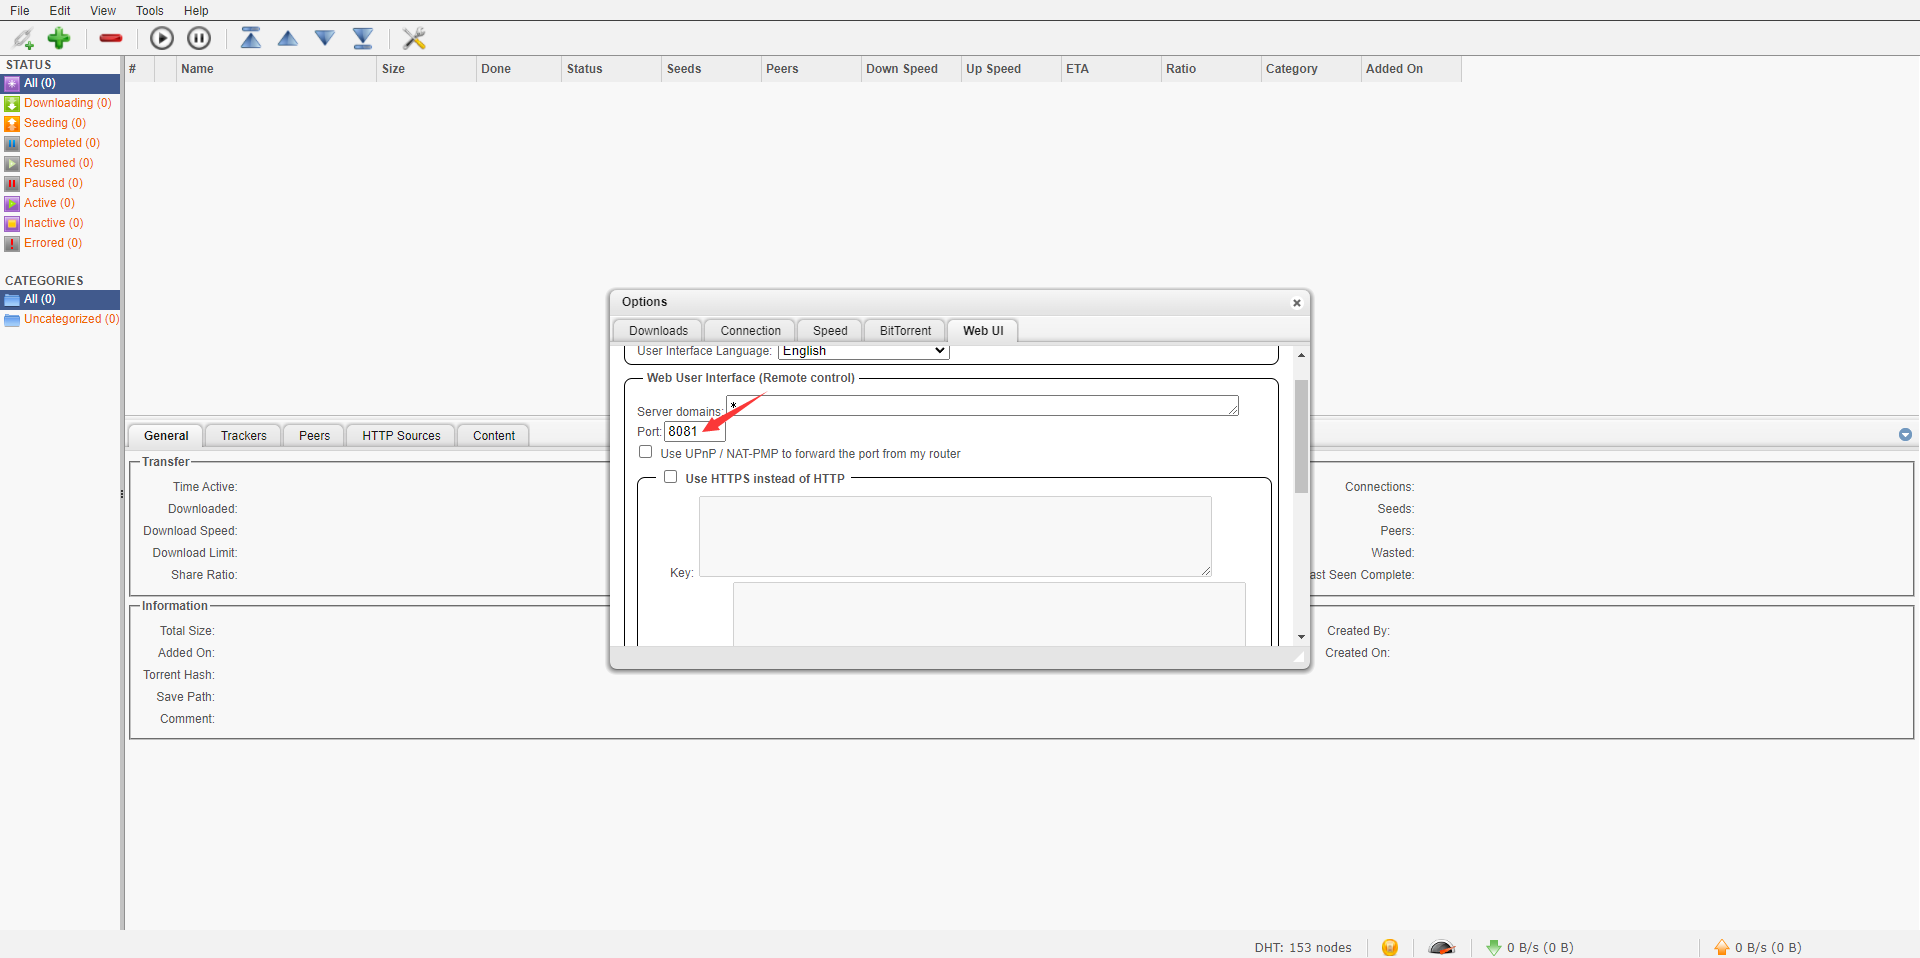Filter by Seeding status
The height and width of the screenshot is (958, 1920).
coord(60,123)
